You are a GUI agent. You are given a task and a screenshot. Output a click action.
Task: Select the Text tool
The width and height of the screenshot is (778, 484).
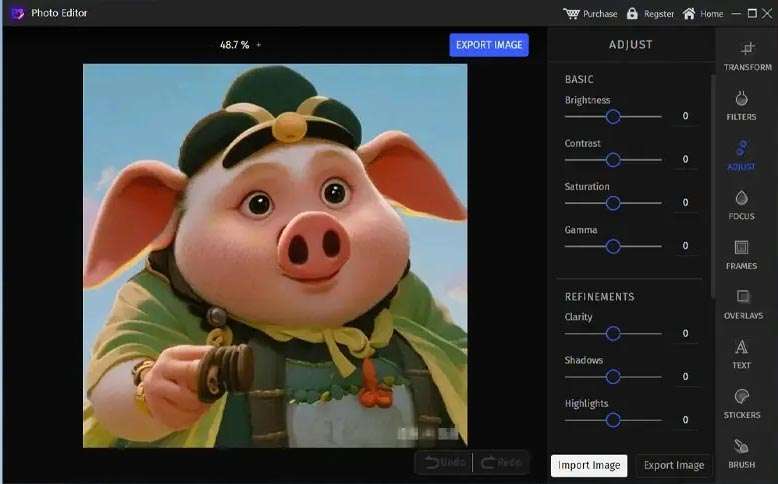[741, 354]
